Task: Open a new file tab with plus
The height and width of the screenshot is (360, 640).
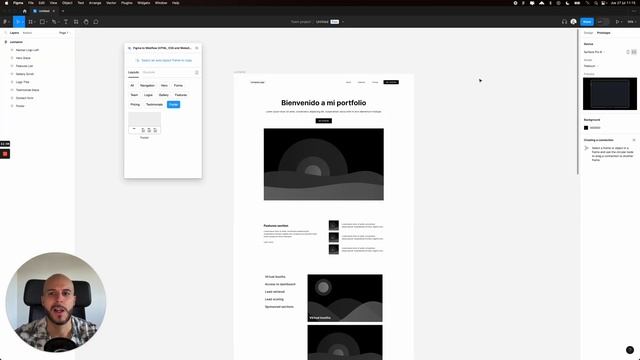Action: tap(62, 11)
